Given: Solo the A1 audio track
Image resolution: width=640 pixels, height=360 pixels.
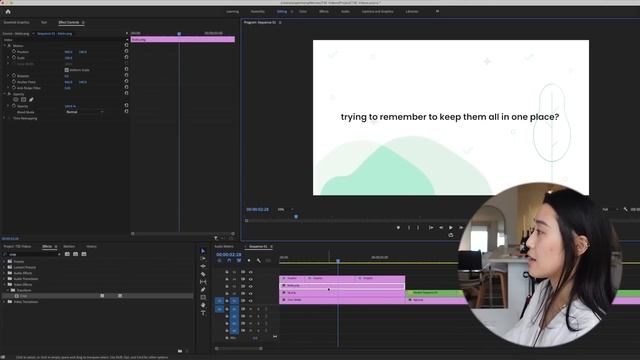Looking at the screenshot, I should [258, 309].
